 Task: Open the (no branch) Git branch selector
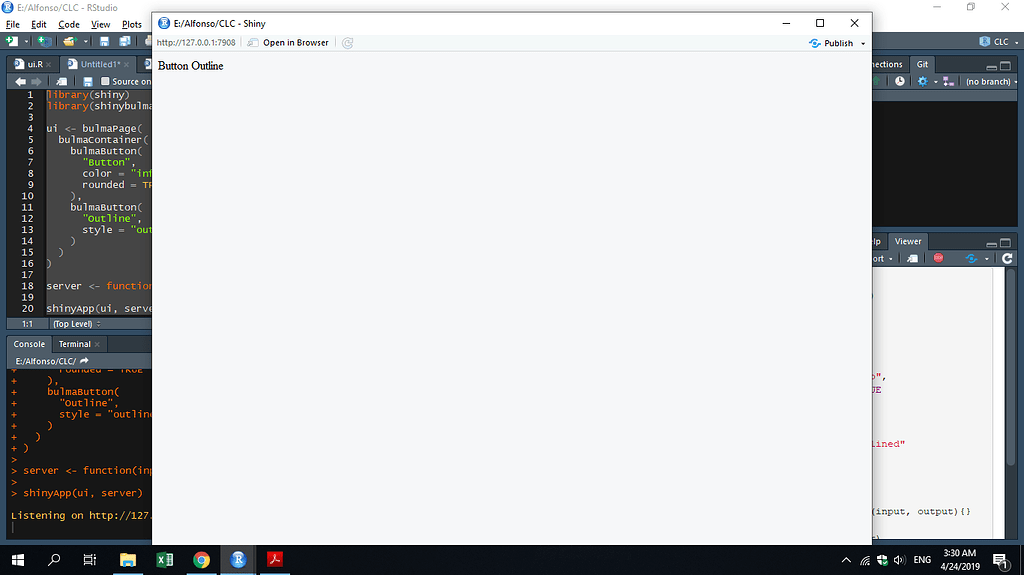point(988,81)
